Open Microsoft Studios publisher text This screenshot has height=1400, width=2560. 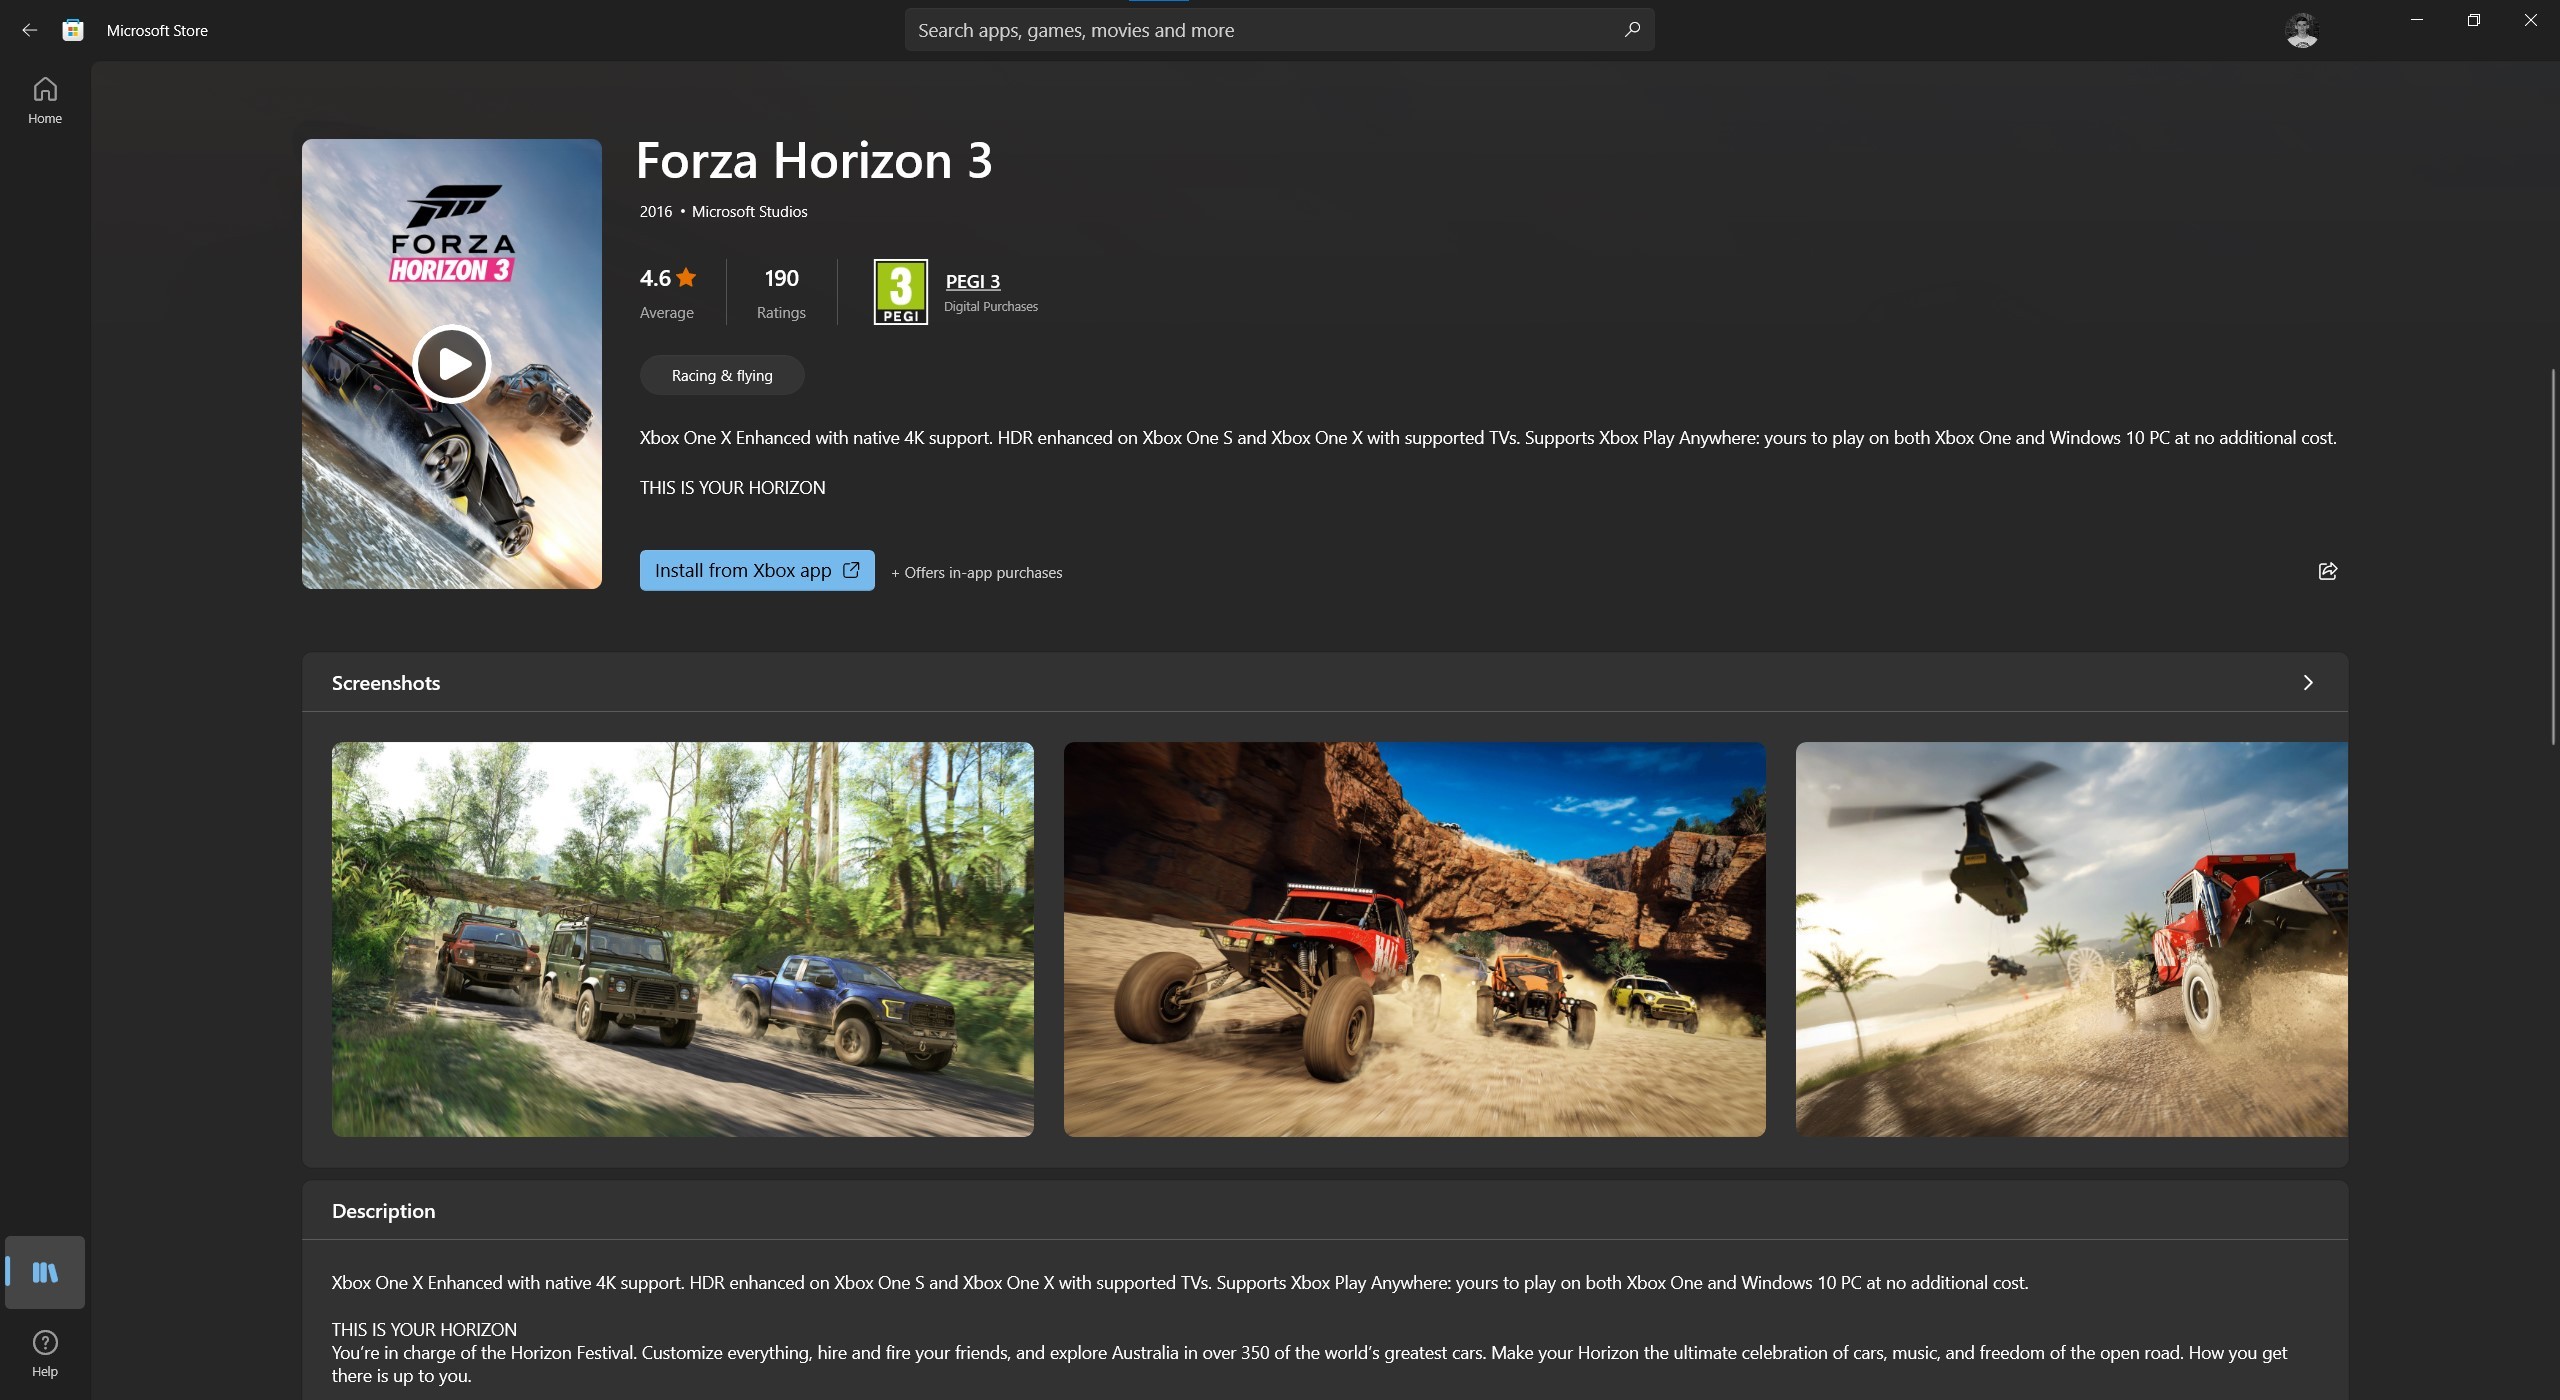[750, 211]
